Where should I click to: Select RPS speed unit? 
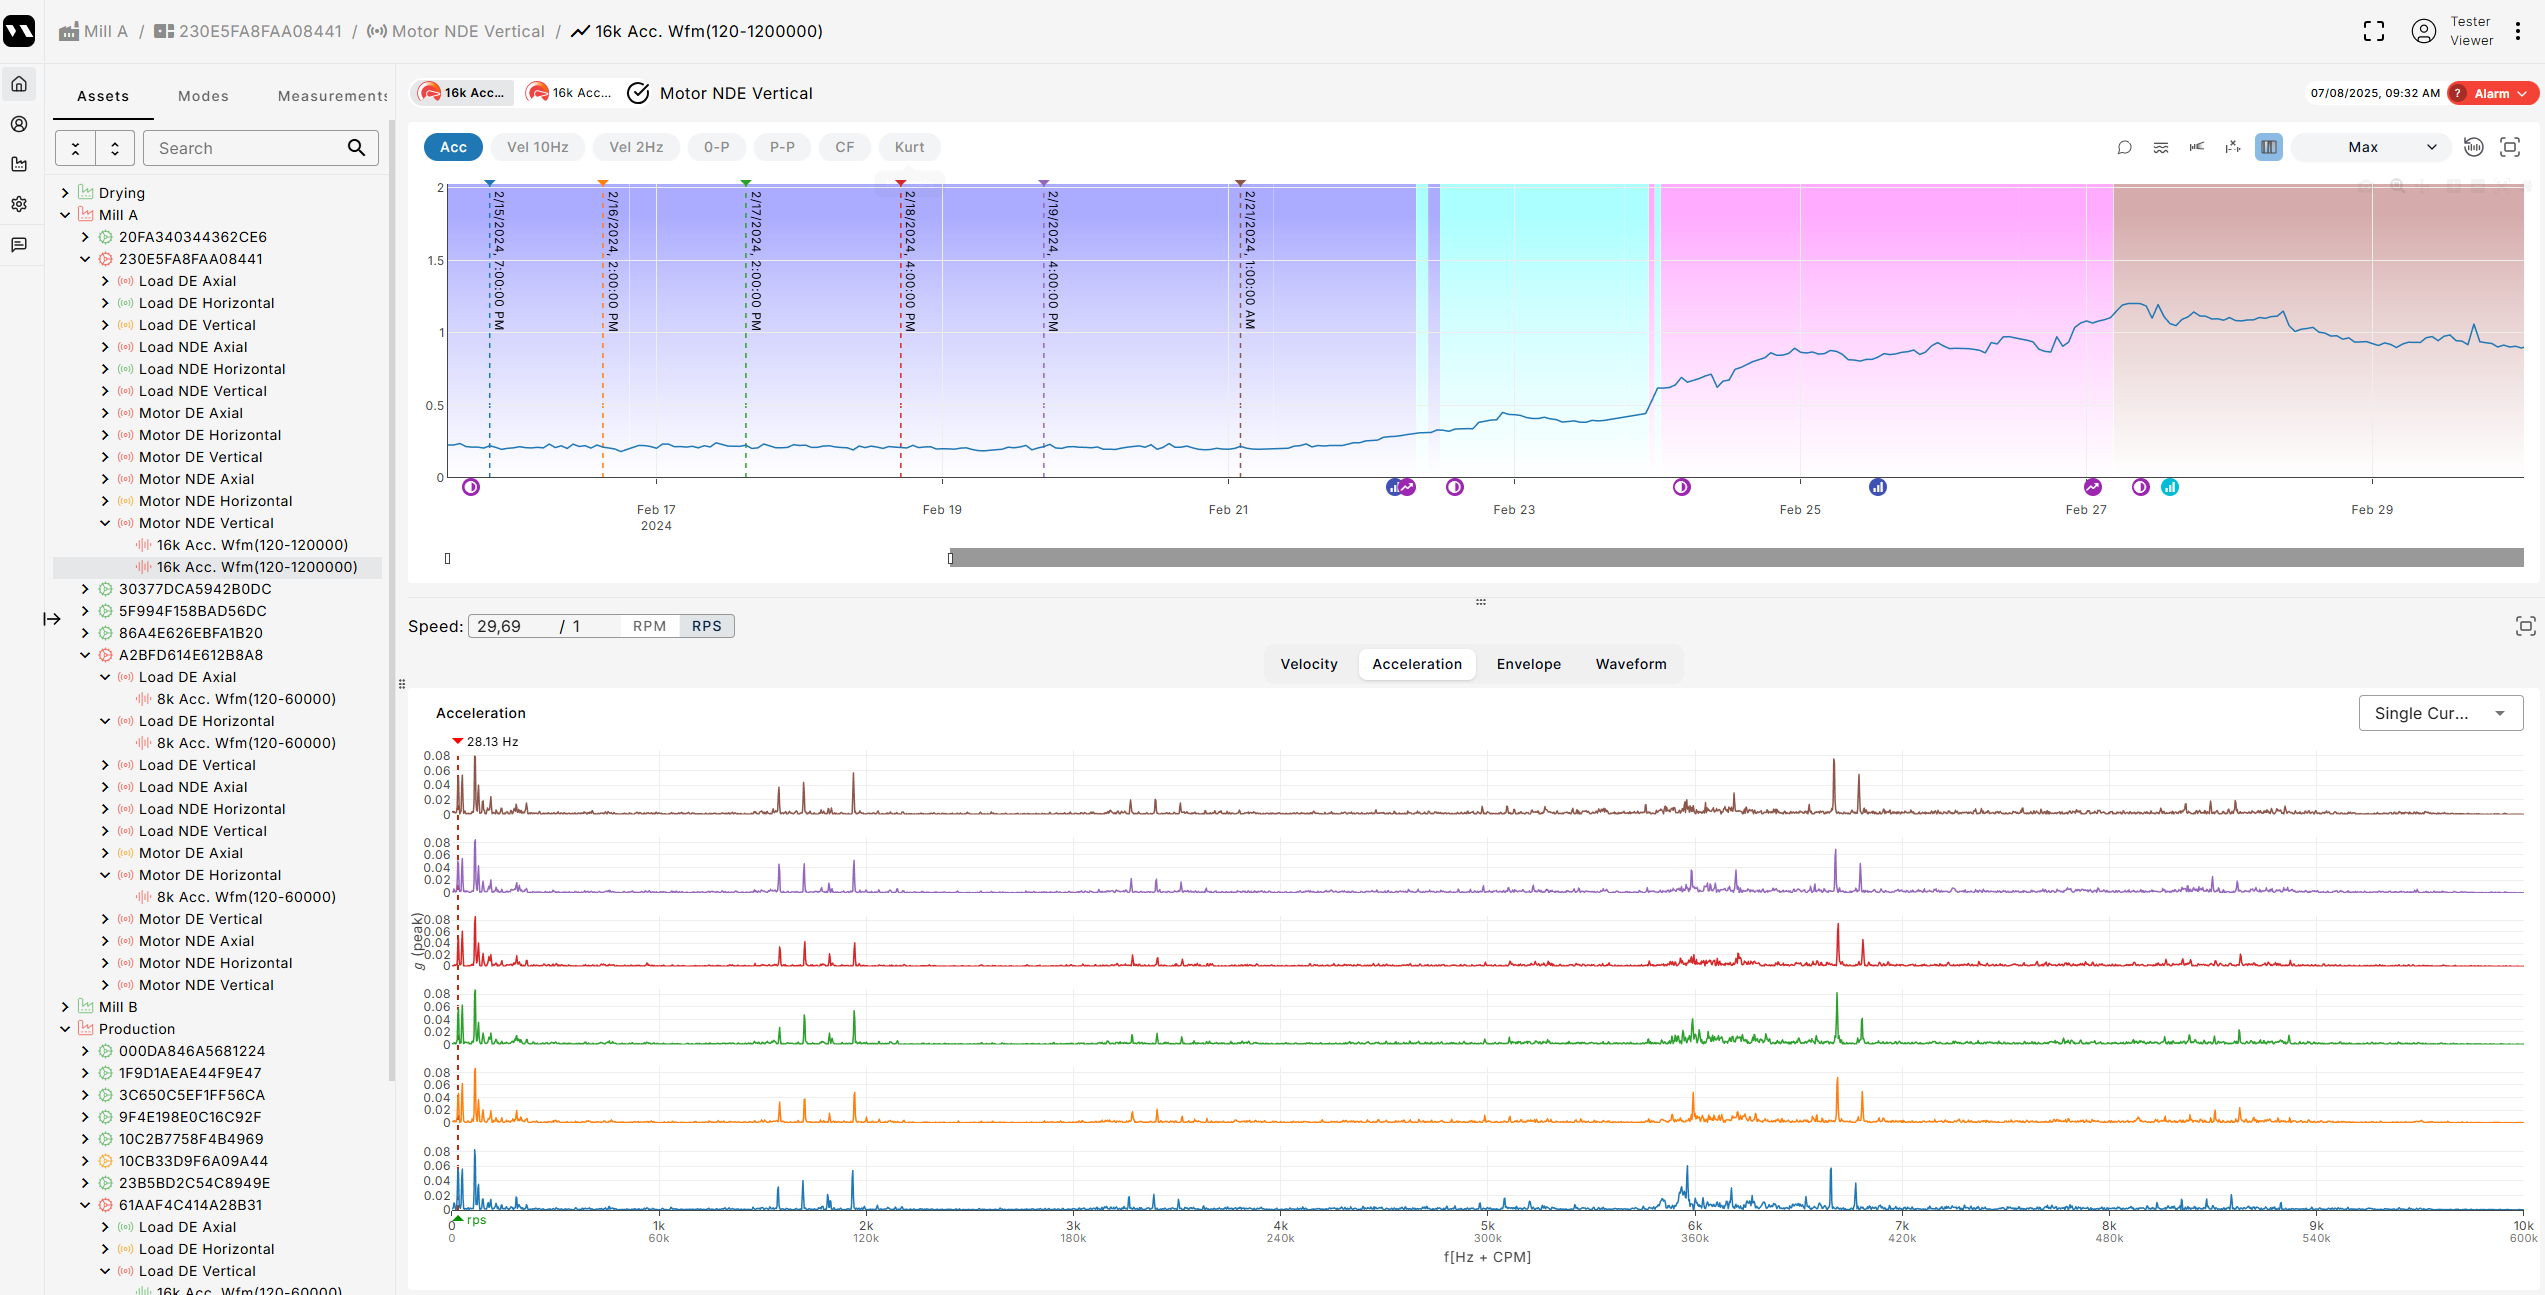pyautogui.click(x=706, y=626)
